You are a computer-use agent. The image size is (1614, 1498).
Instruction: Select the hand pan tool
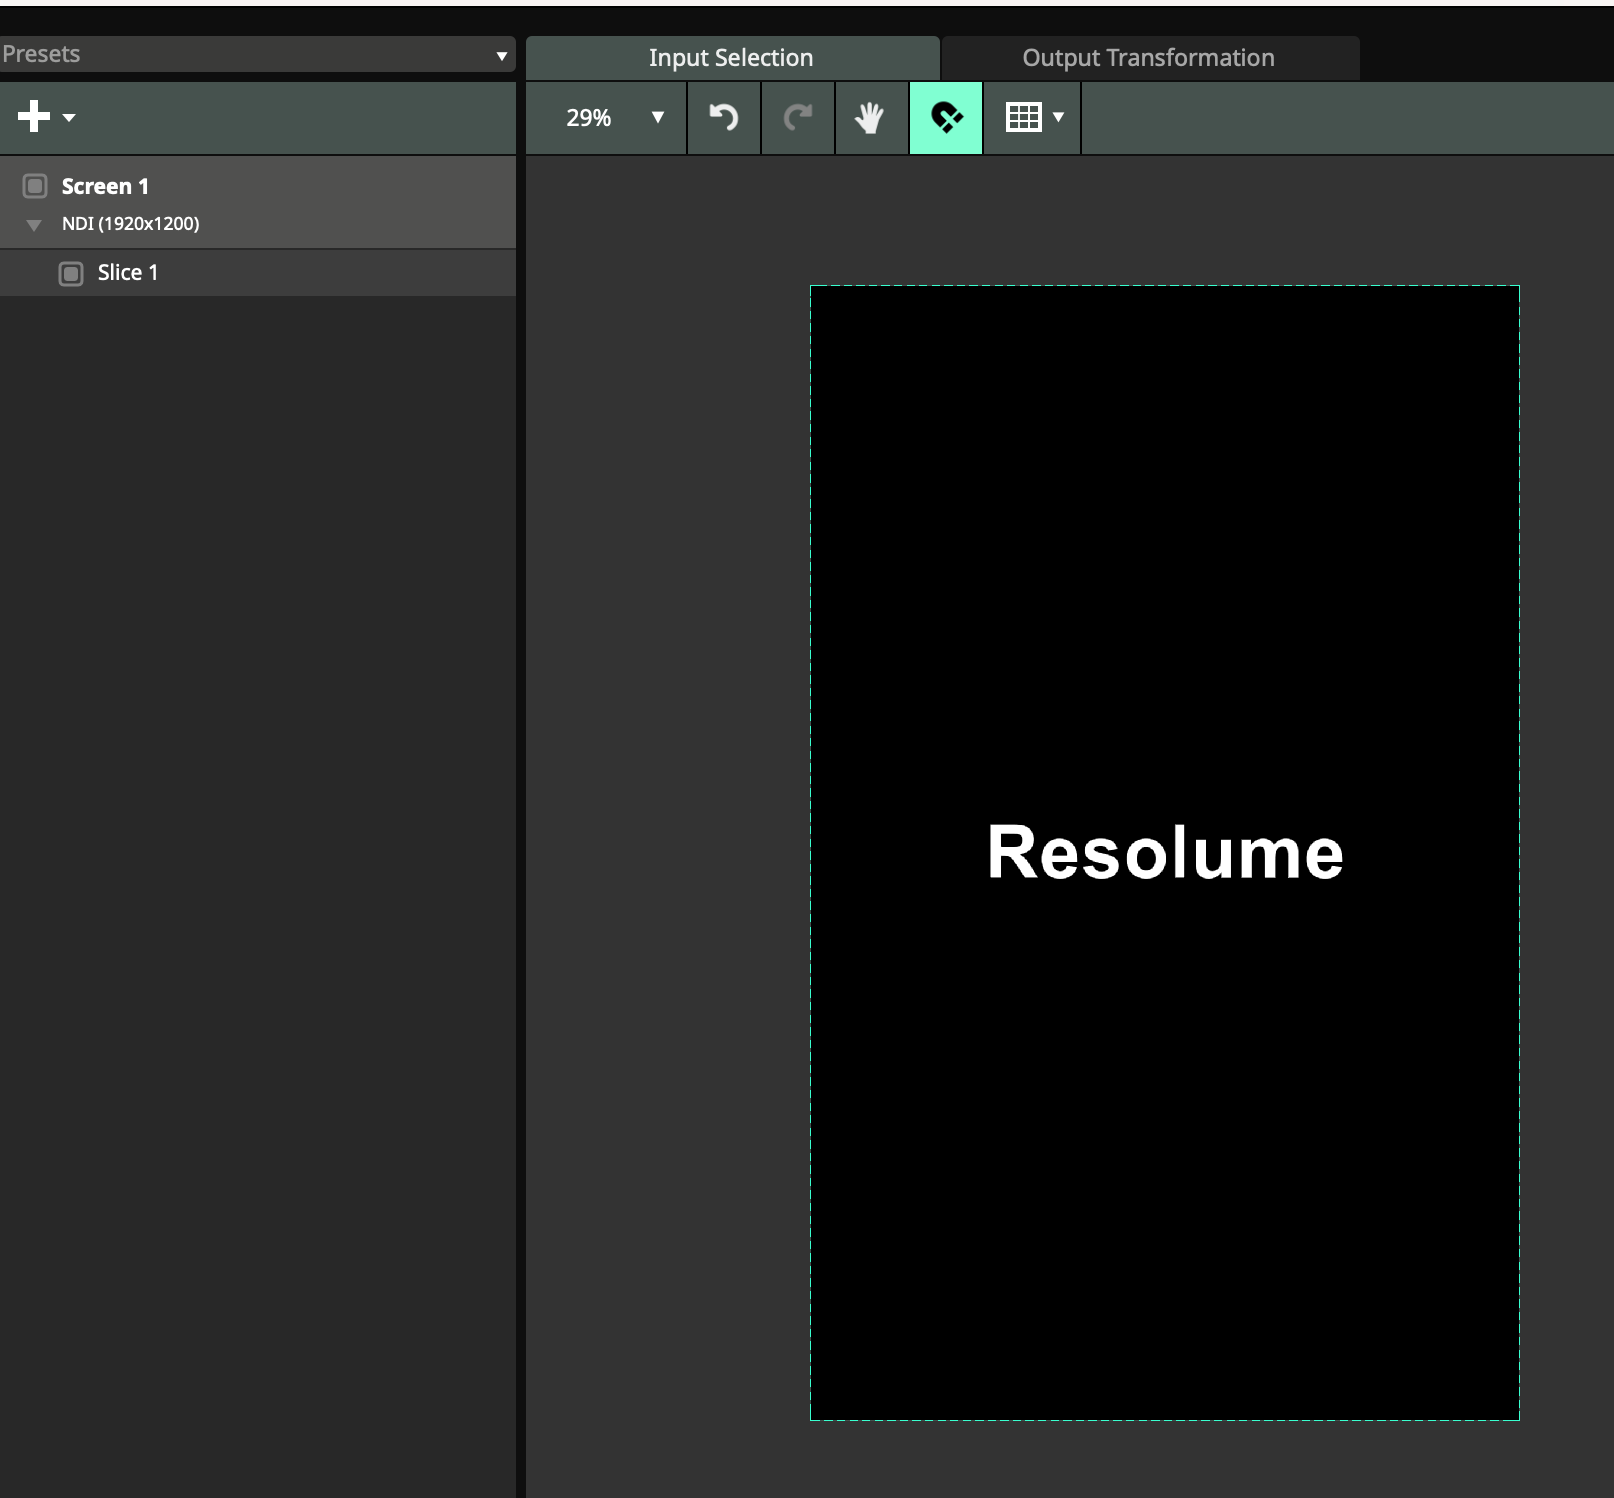(870, 118)
